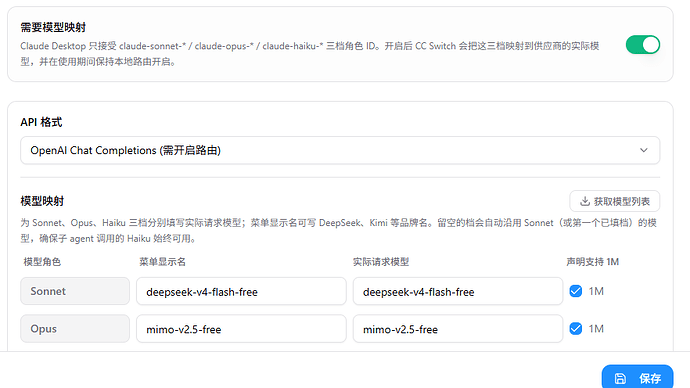690x388 pixels.
Task: Click the 声明支持 1M column header
Action: (592, 262)
